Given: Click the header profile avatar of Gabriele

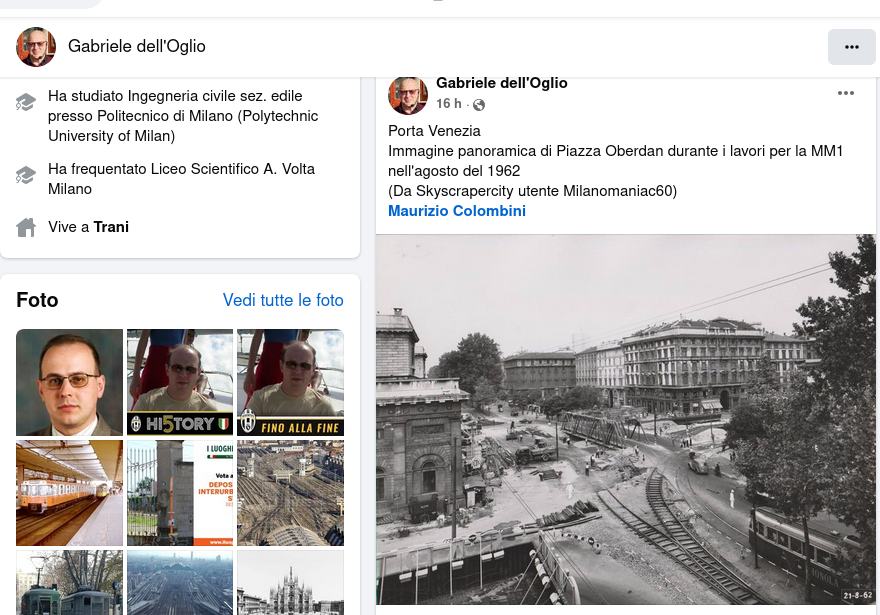Looking at the screenshot, I should 36,47.
